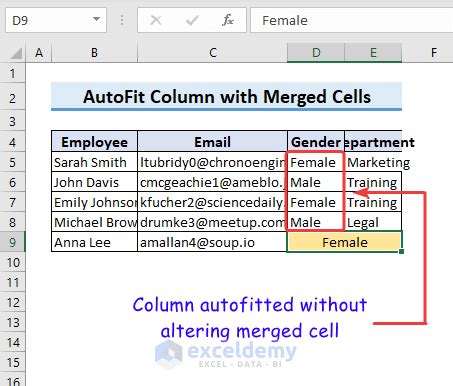
Task: Click the title cell AutoFit Column with Merged Cells
Action: tap(227, 97)
